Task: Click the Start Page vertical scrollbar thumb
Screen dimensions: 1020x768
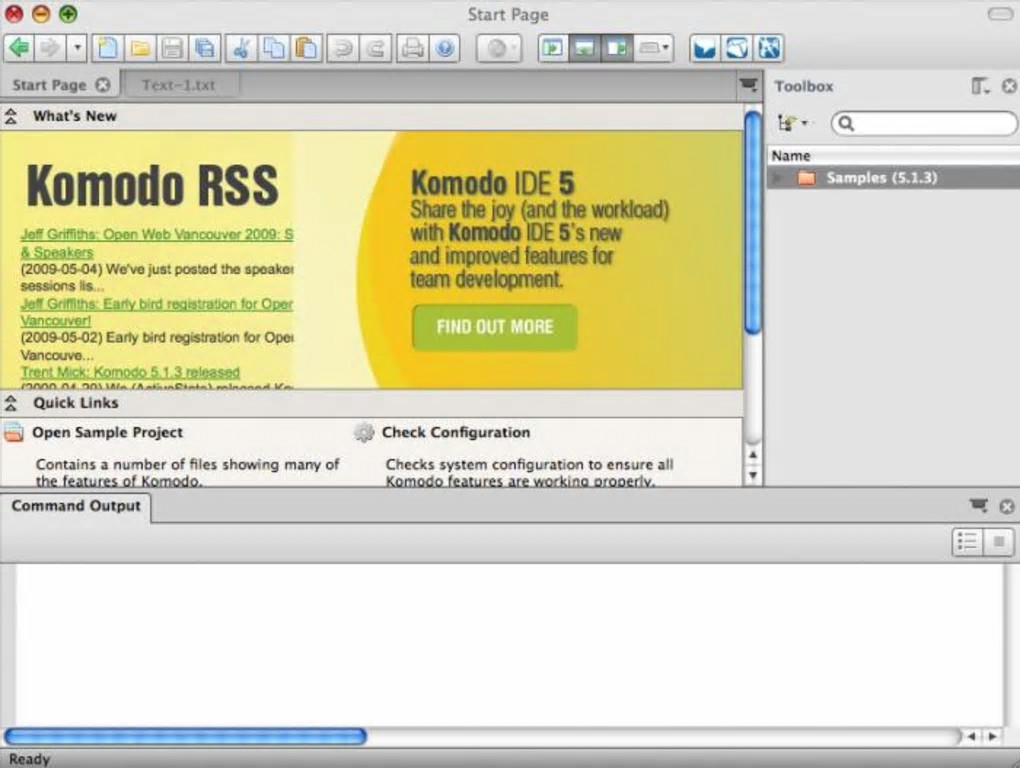Action: coord(753,222)
